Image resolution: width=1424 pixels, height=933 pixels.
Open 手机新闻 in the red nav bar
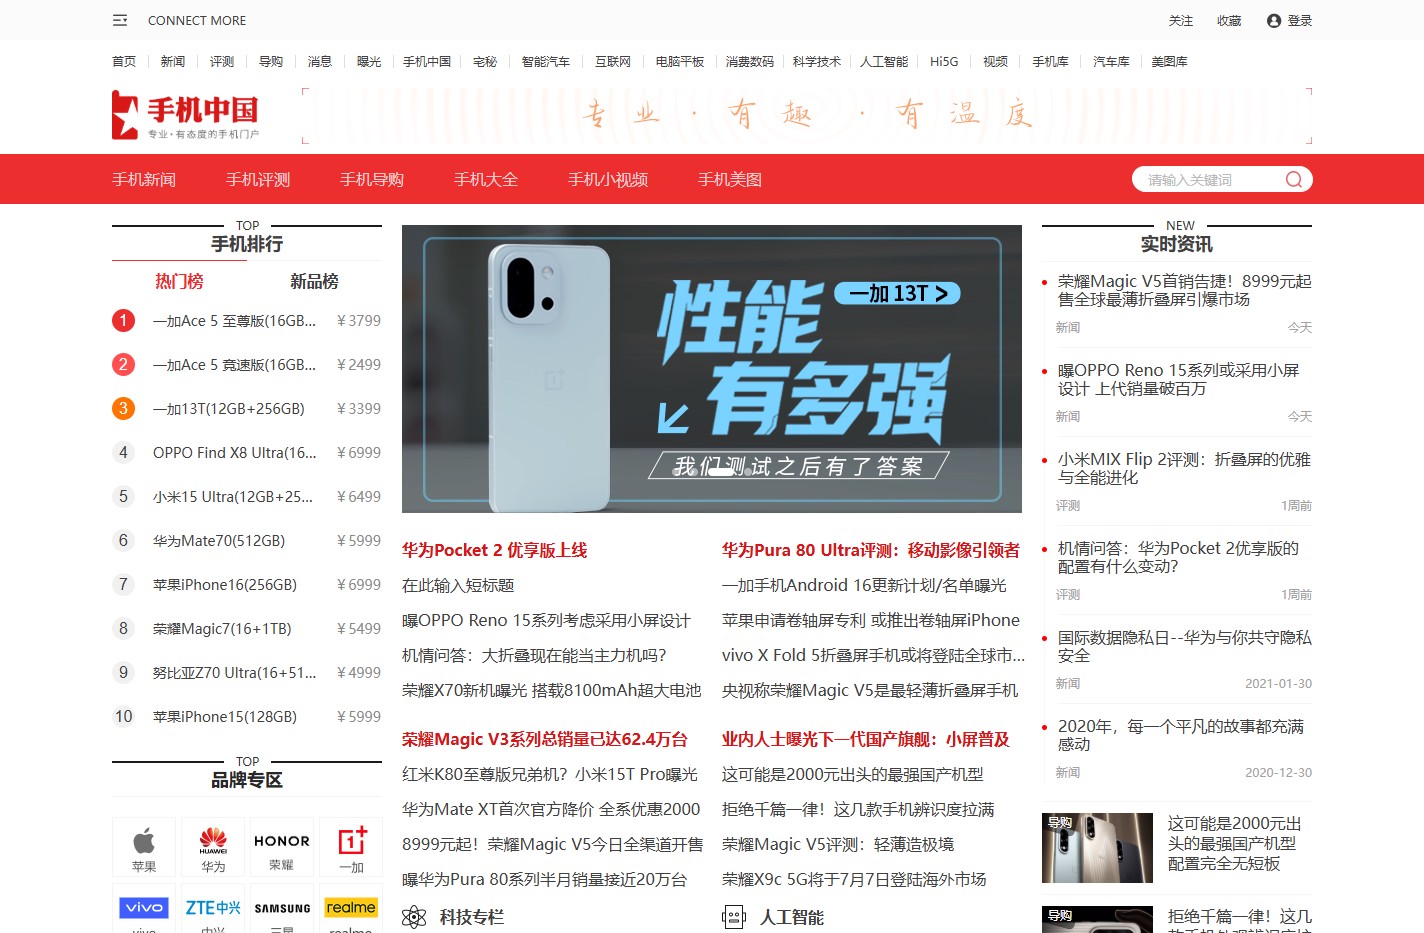pos(144,179)
